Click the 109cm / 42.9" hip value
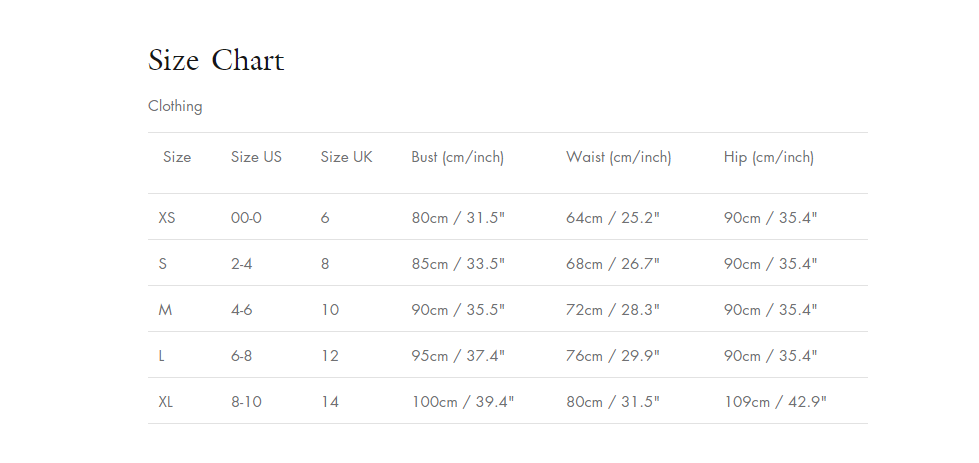The image size is (979, 463). (775, 402)
